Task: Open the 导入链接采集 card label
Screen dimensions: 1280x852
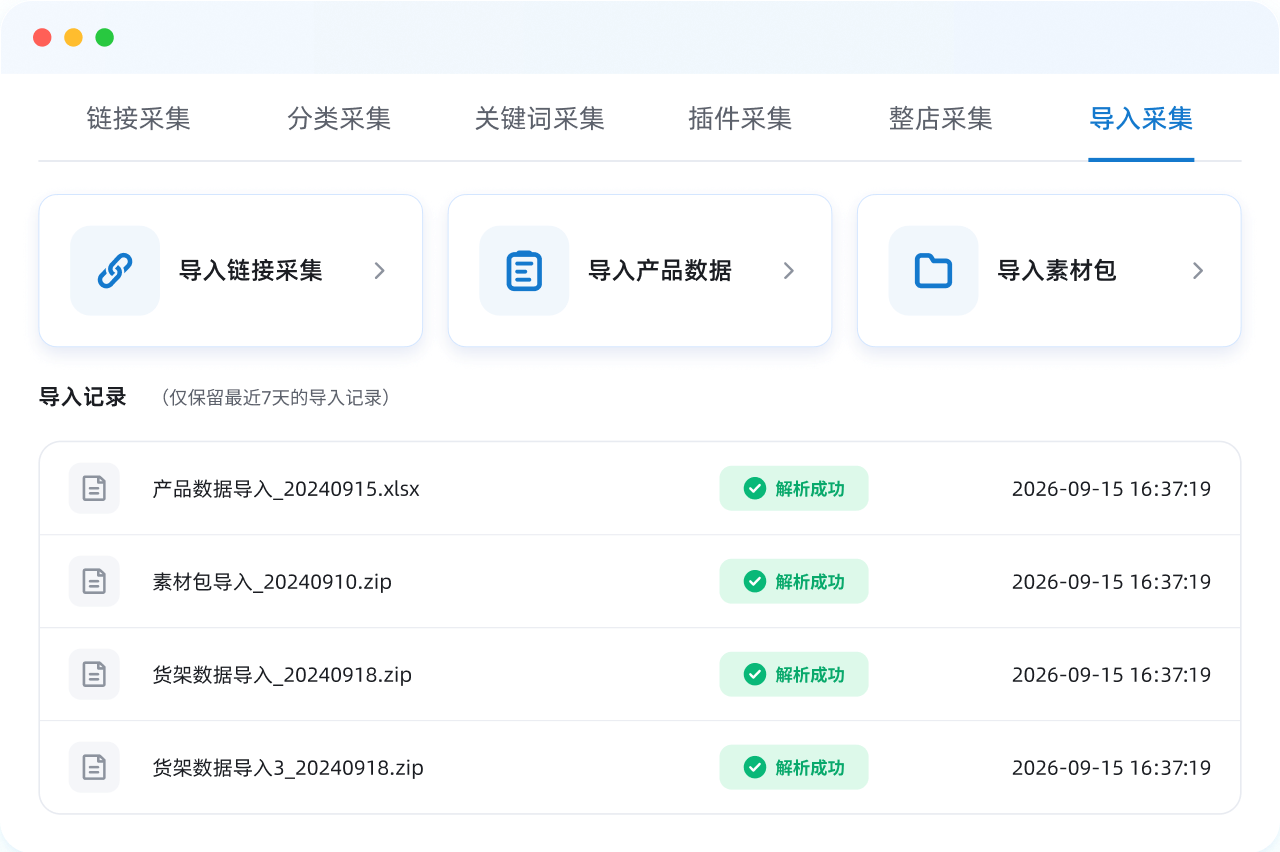Action: pos(251,271)
